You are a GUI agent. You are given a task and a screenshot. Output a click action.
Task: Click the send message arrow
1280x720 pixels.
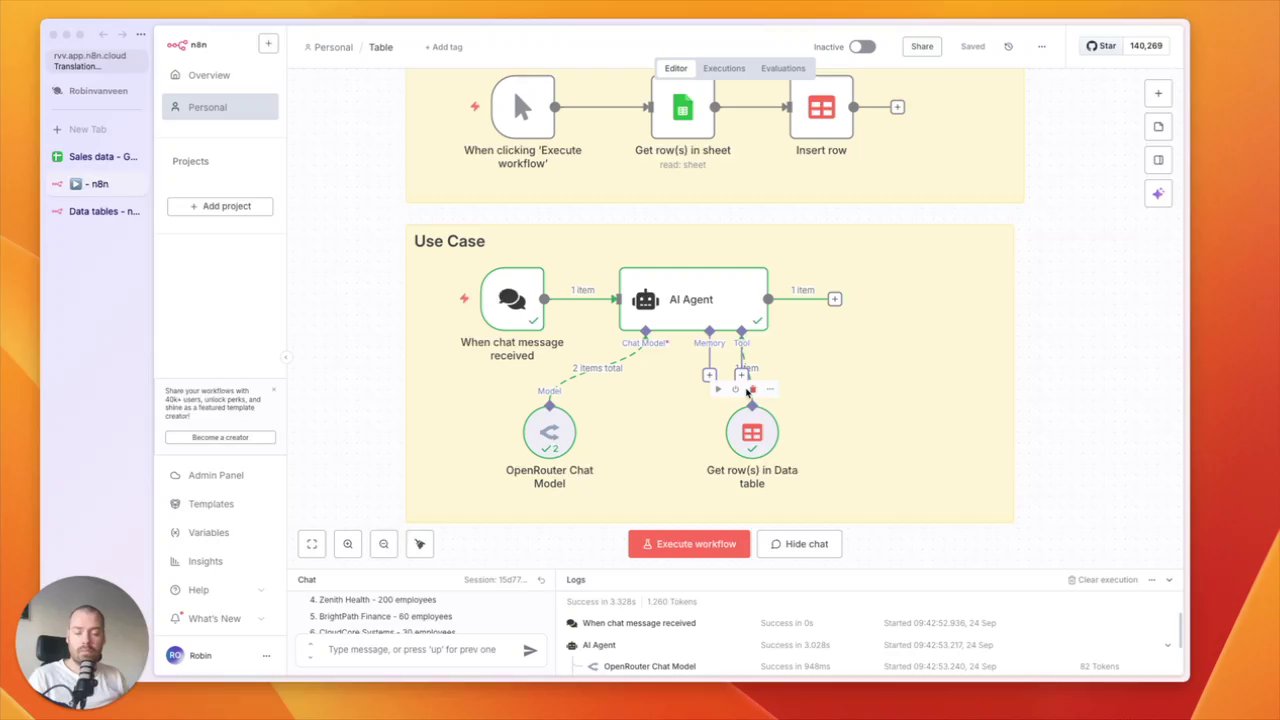[x=530, y=650]
